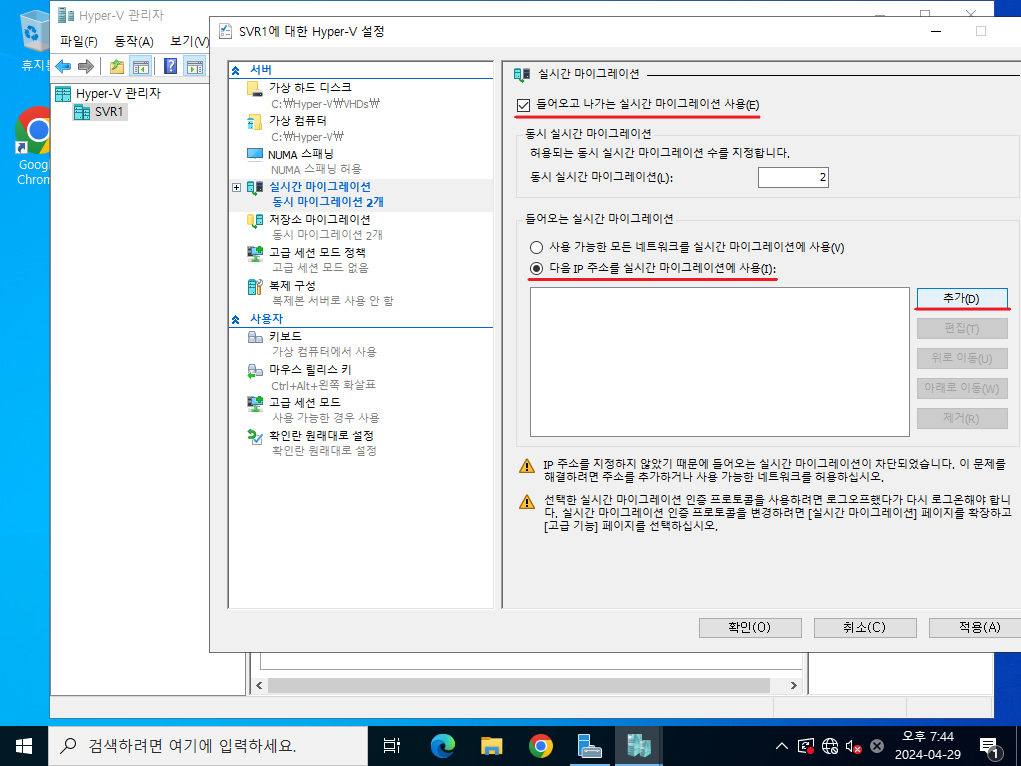Click the horizontal scrollbar right arrow
Viewport: 1021px width, 766px height.
[x=793, y=685]
